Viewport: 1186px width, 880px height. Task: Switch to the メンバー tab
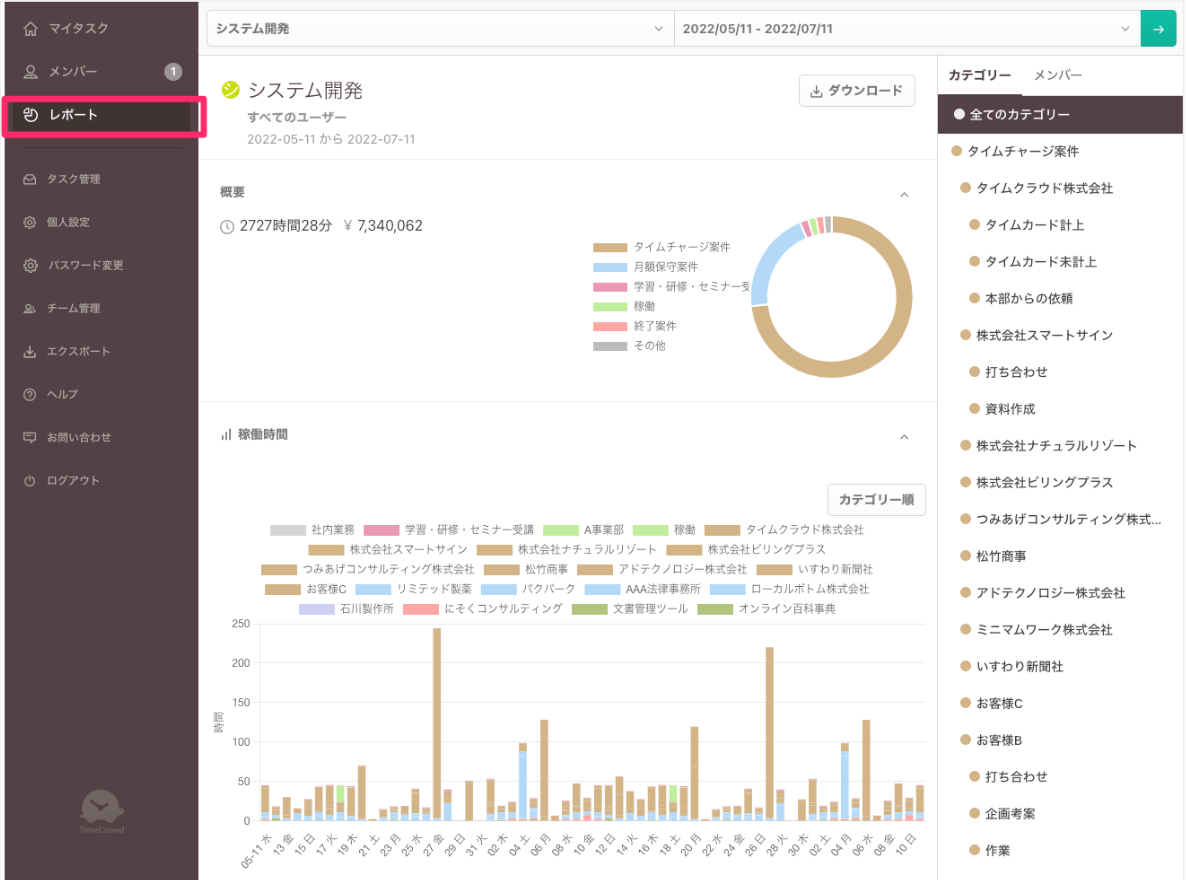[1057, 76]
